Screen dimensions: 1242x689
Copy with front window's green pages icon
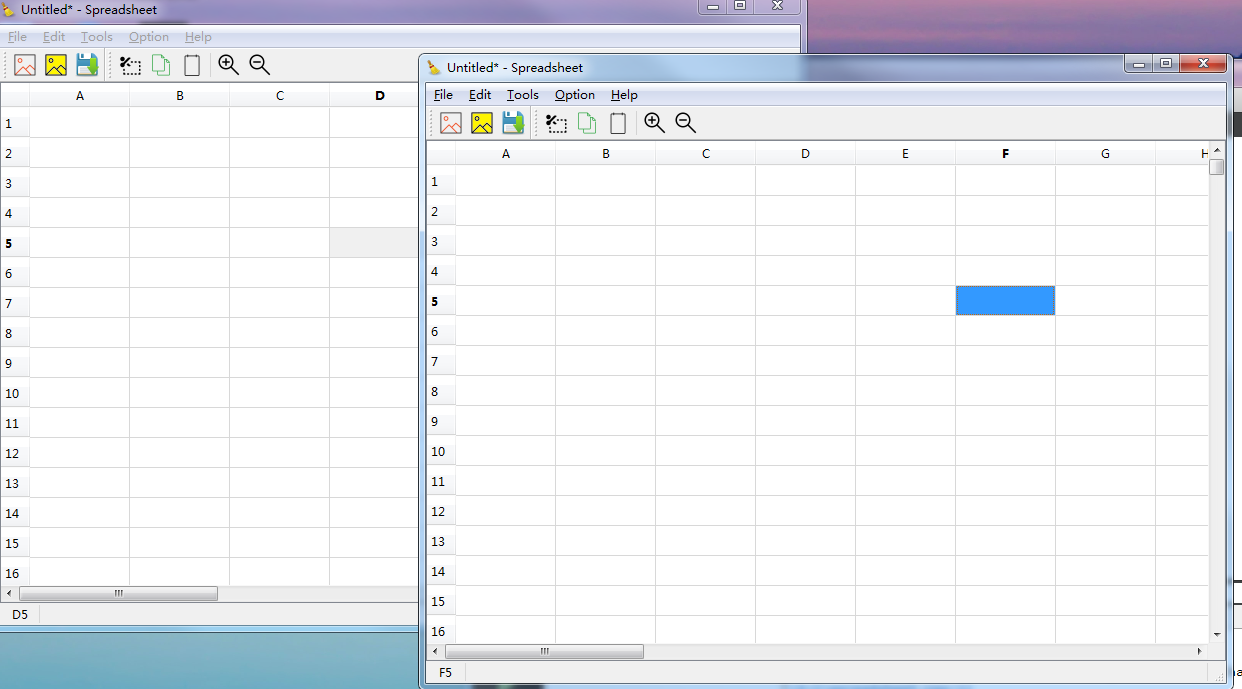pyautogui.click(x=587, y=123)
